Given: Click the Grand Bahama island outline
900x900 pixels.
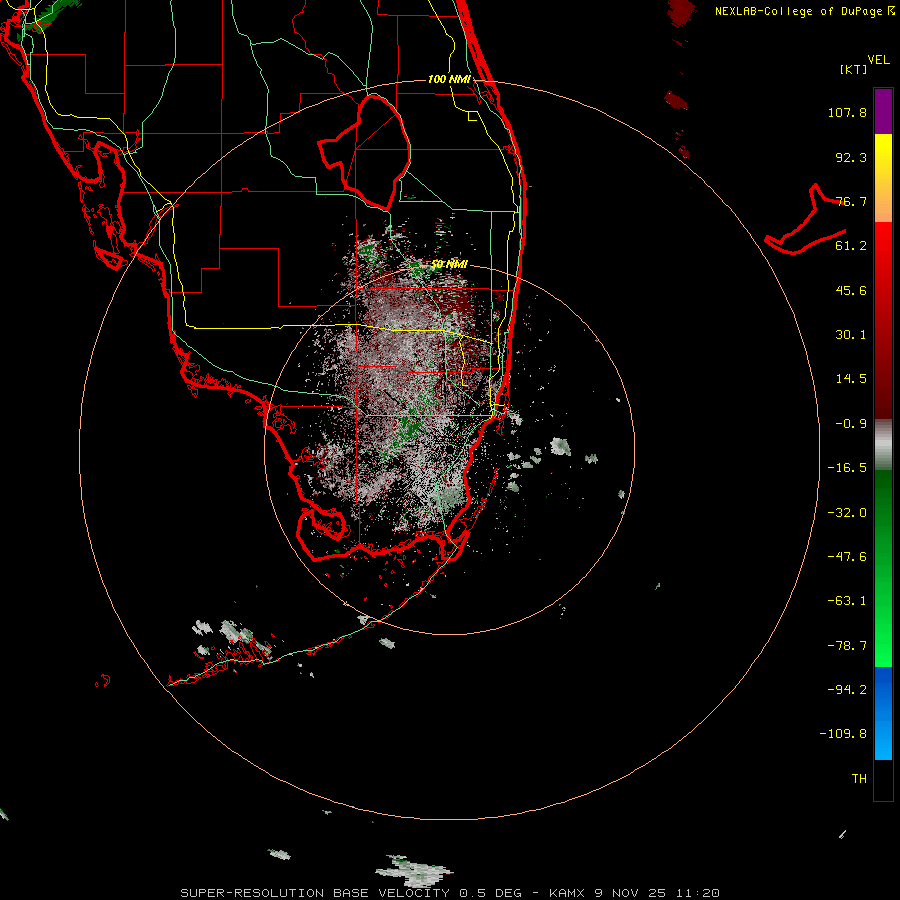Looking at the screenshot, I should click(x=806, y=220).
